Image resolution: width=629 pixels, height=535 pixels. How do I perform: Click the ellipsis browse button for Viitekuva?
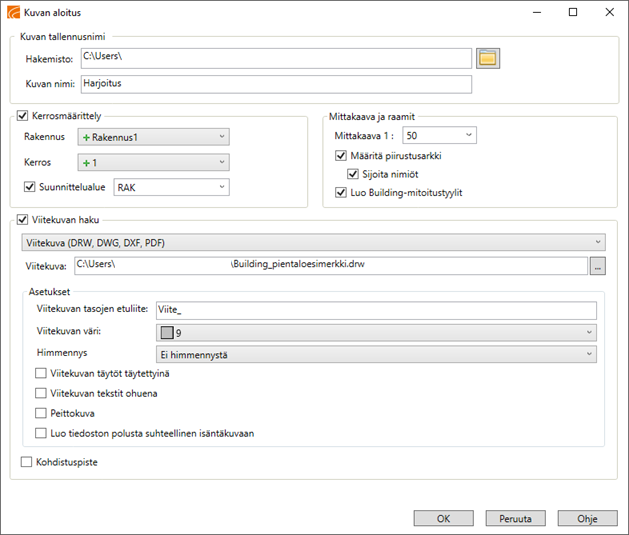pos(598,265)
